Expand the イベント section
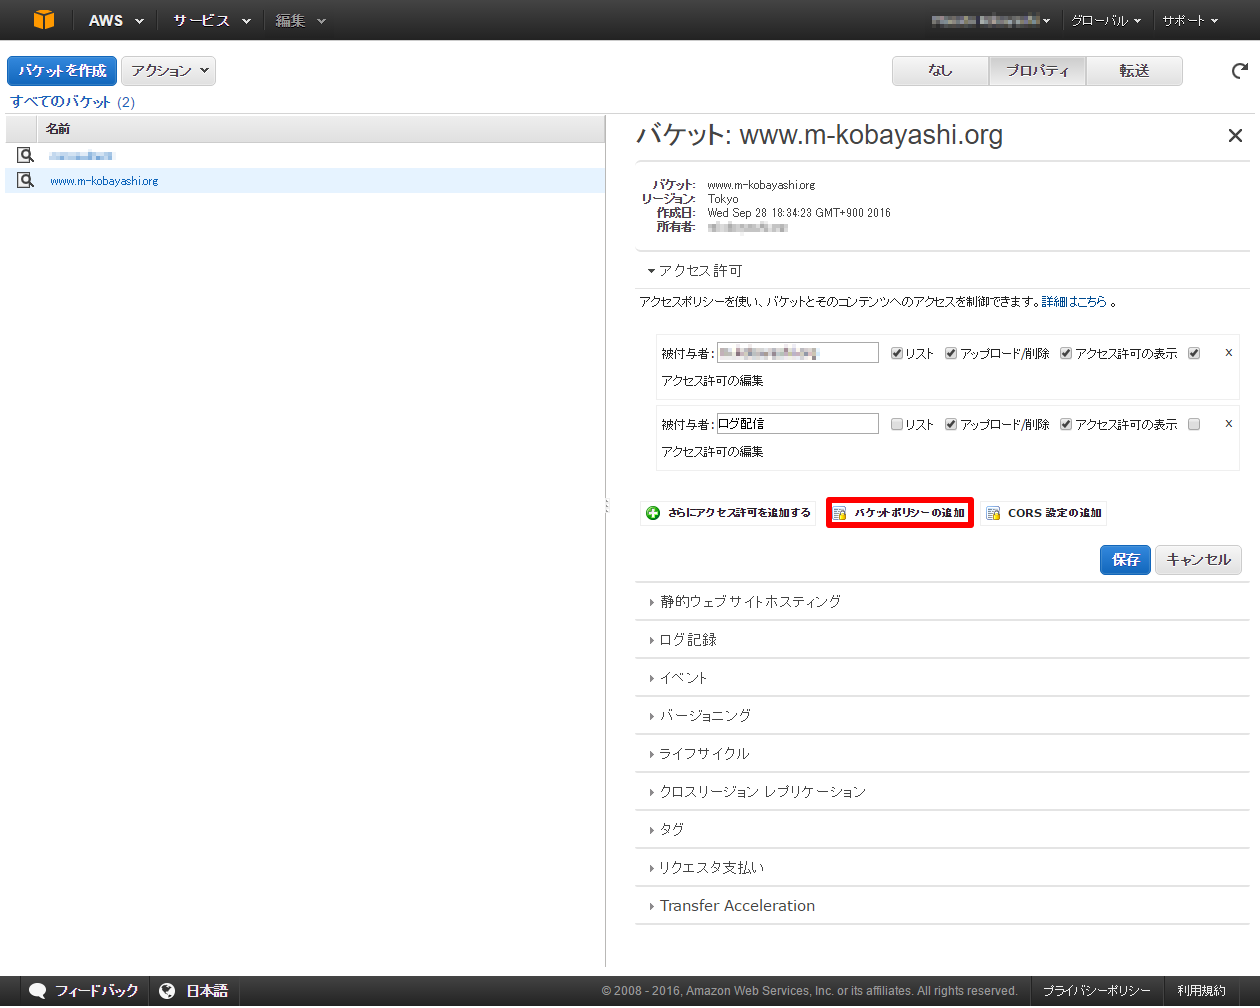The width and height of the screenshot is (1260, 1008). 678,678
